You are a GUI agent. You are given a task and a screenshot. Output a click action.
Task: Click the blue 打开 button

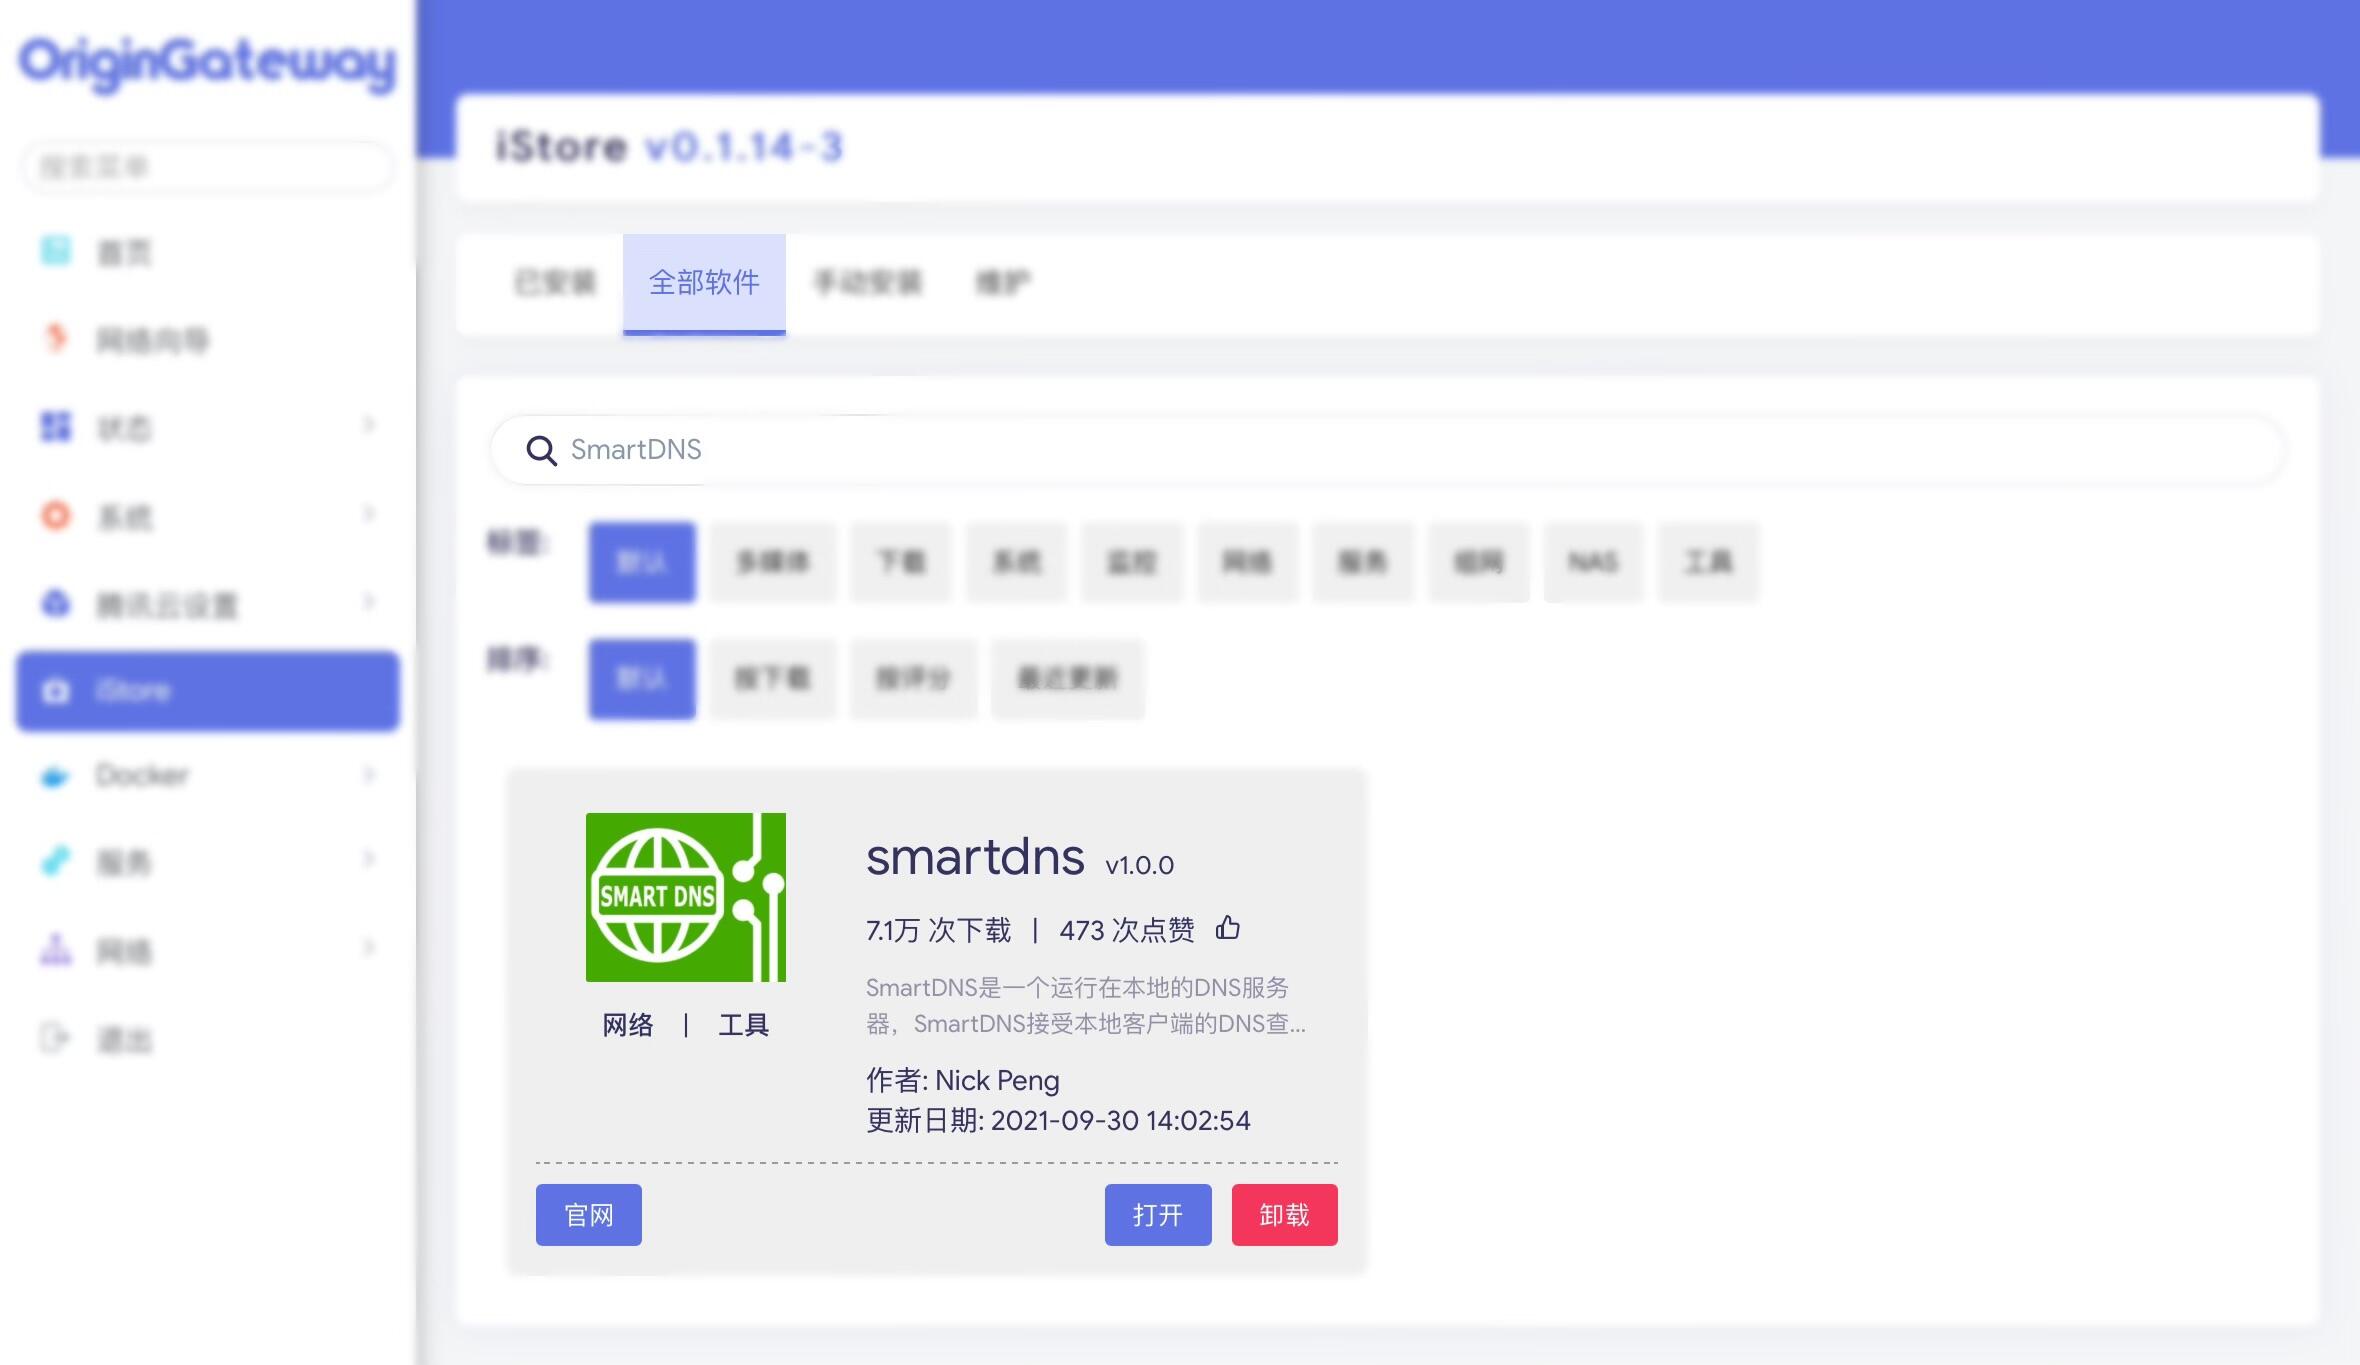[x=1158, y=1215]
